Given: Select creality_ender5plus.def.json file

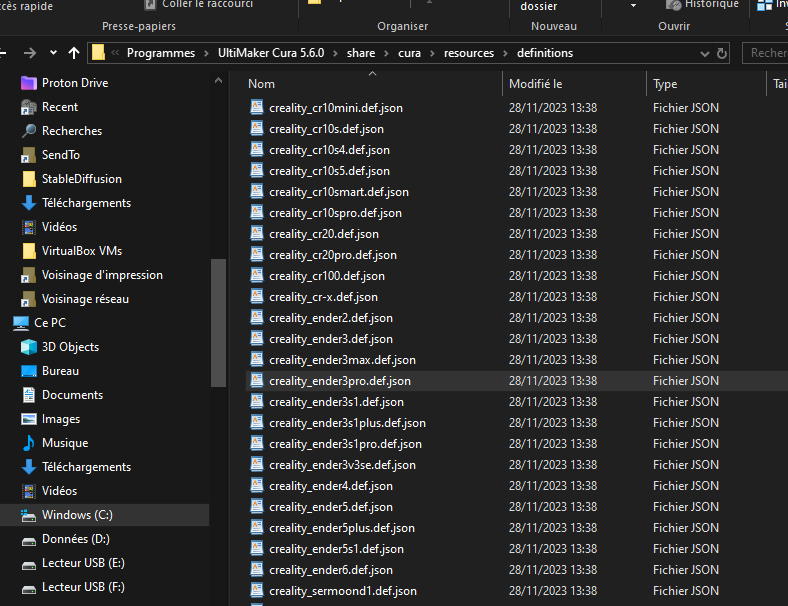Looking at the screenshot, I should (342, 528).
